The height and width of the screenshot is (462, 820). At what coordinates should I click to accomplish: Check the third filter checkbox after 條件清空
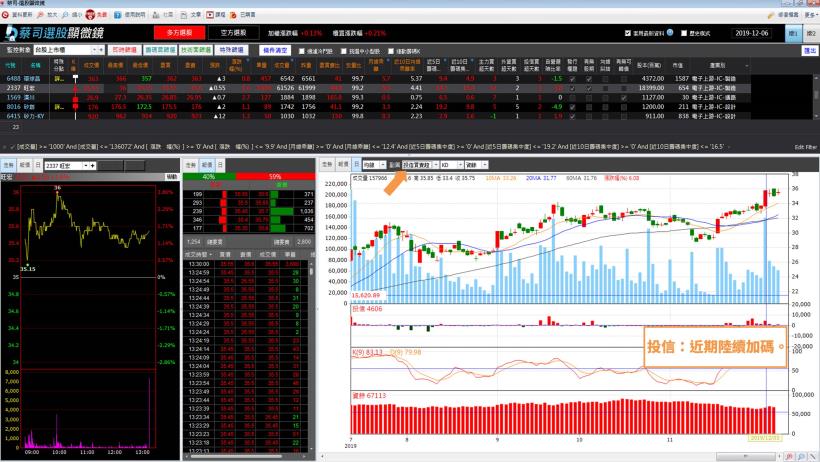[x=391, y=51]
